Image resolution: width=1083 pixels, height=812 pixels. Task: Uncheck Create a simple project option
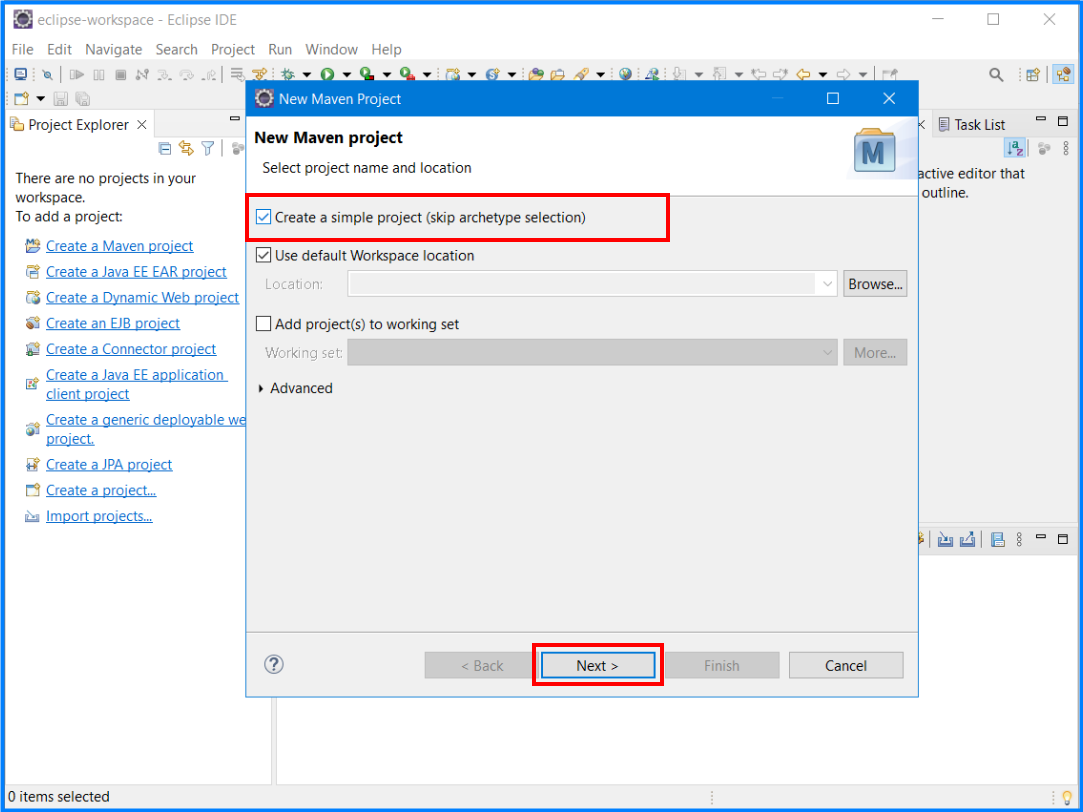(x=263, y=217)
